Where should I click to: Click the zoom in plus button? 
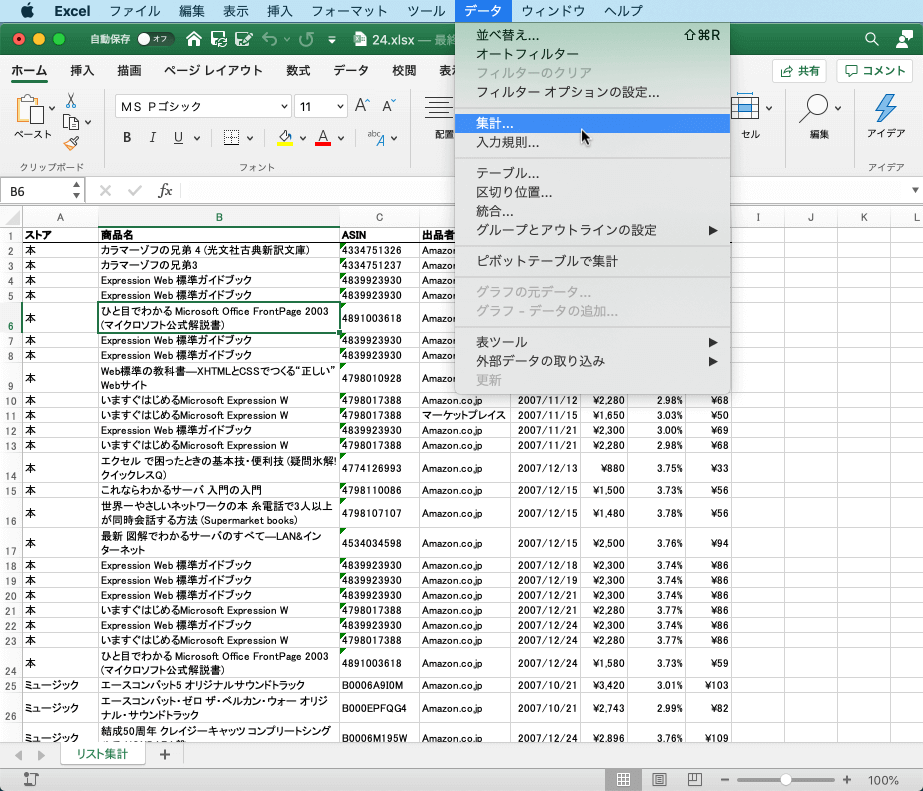(x=846, y=780)
